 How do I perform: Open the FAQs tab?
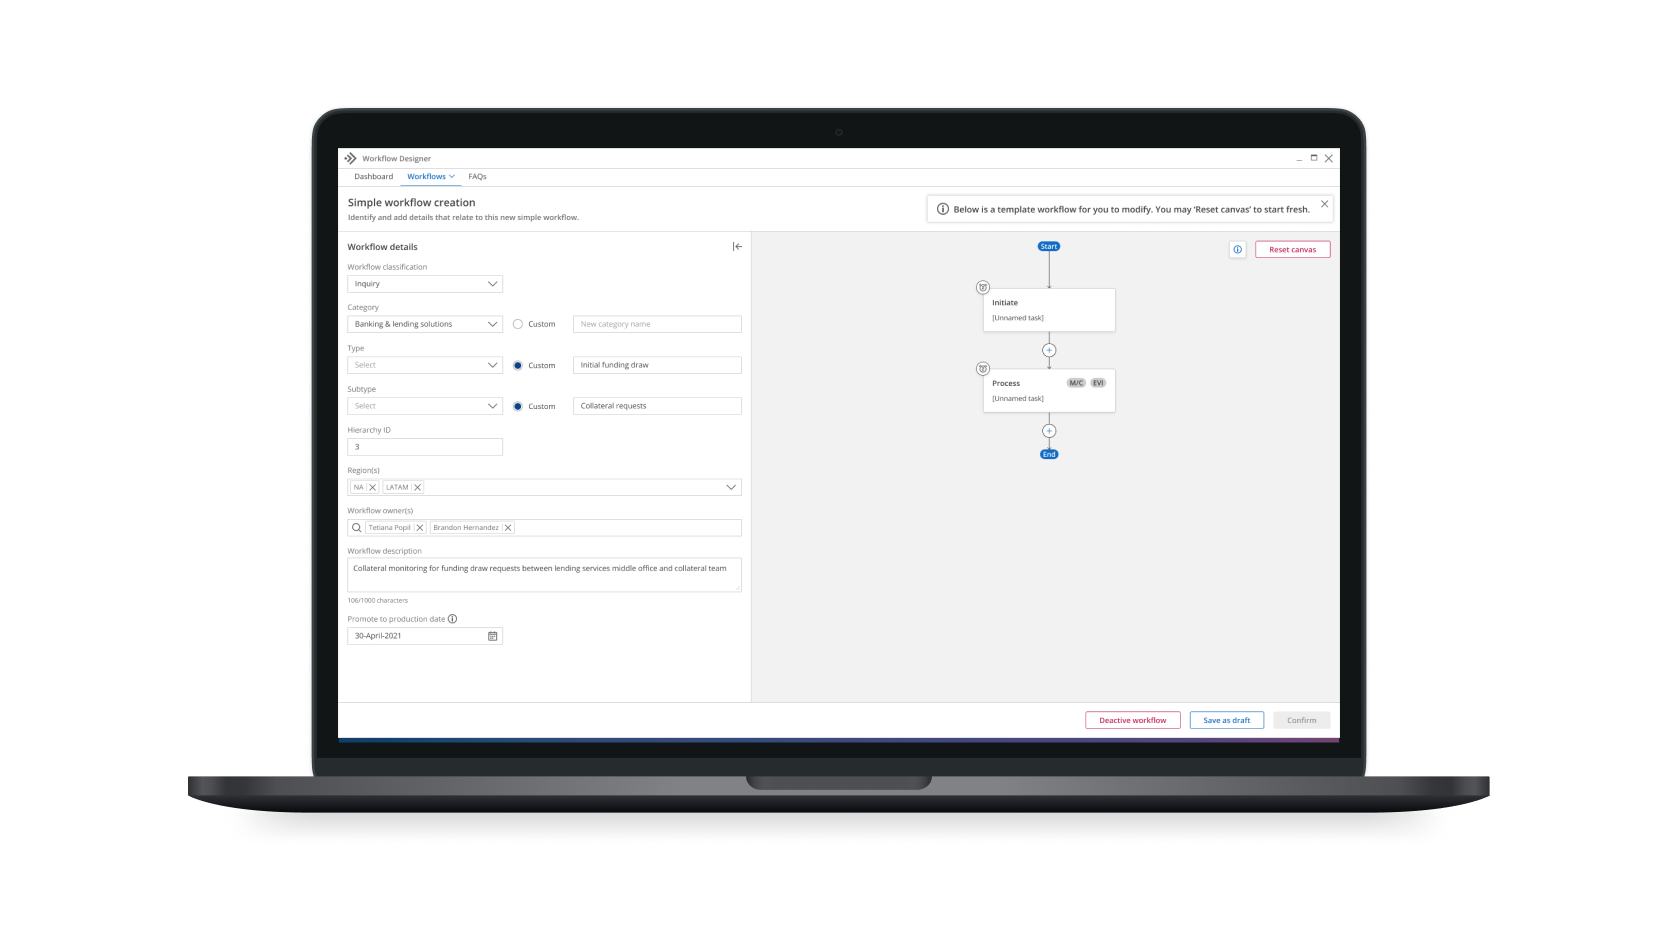click(x=478, y=176)
